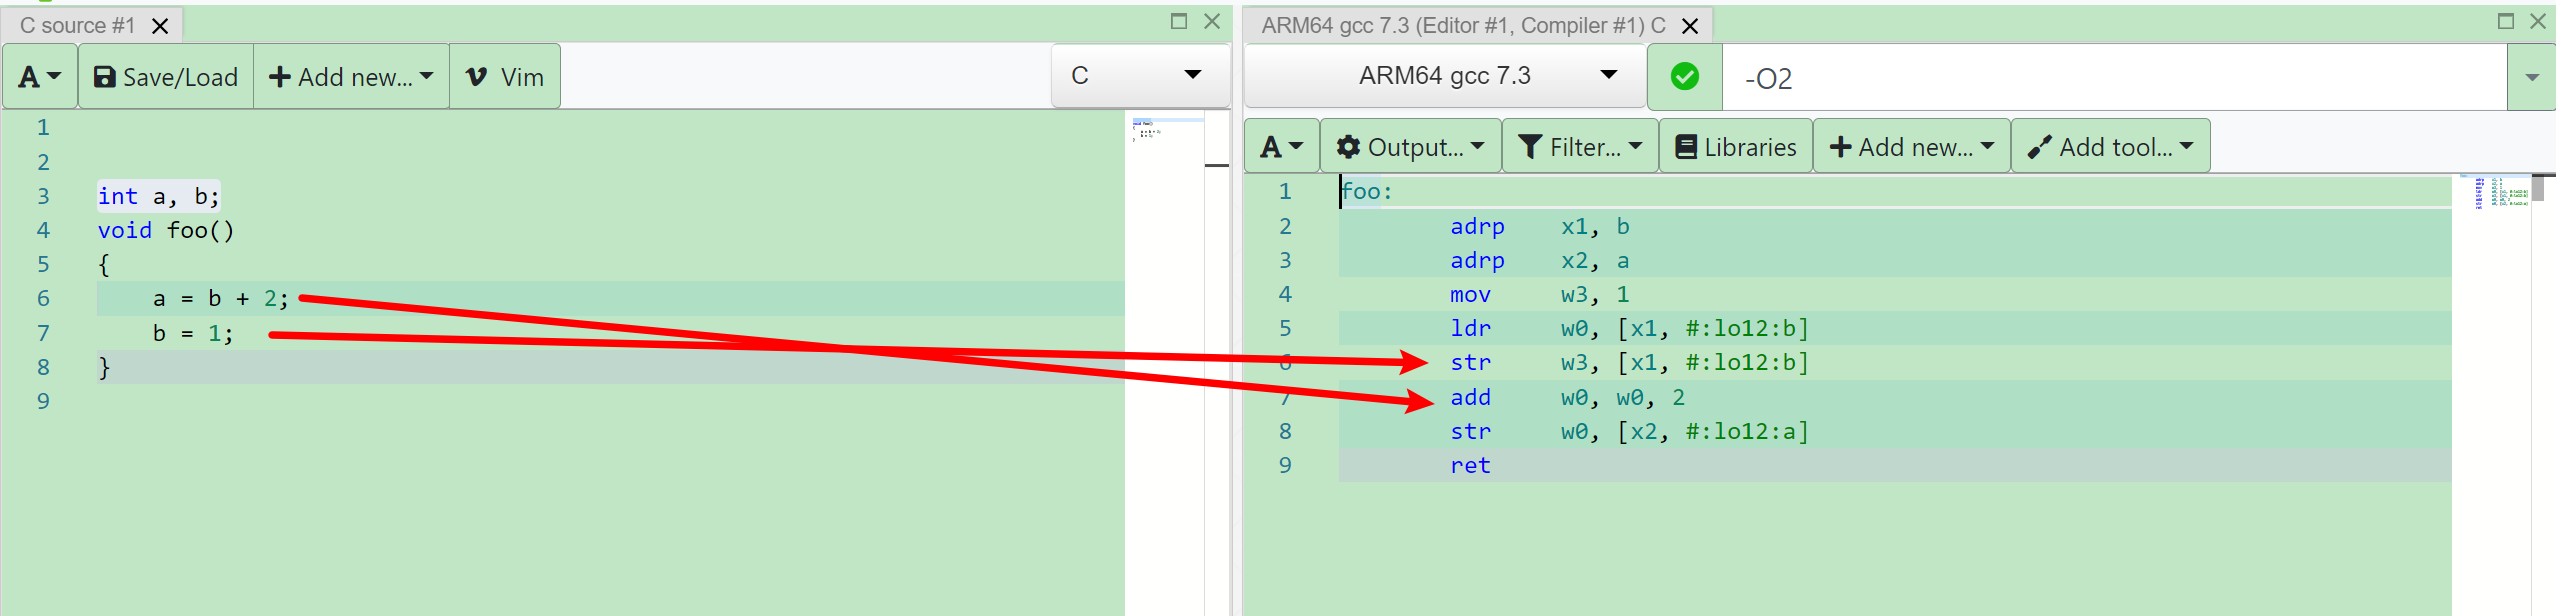Open the Filter options dropdown
This screenshot has width=2556, height=616.
click(1580, 147)
